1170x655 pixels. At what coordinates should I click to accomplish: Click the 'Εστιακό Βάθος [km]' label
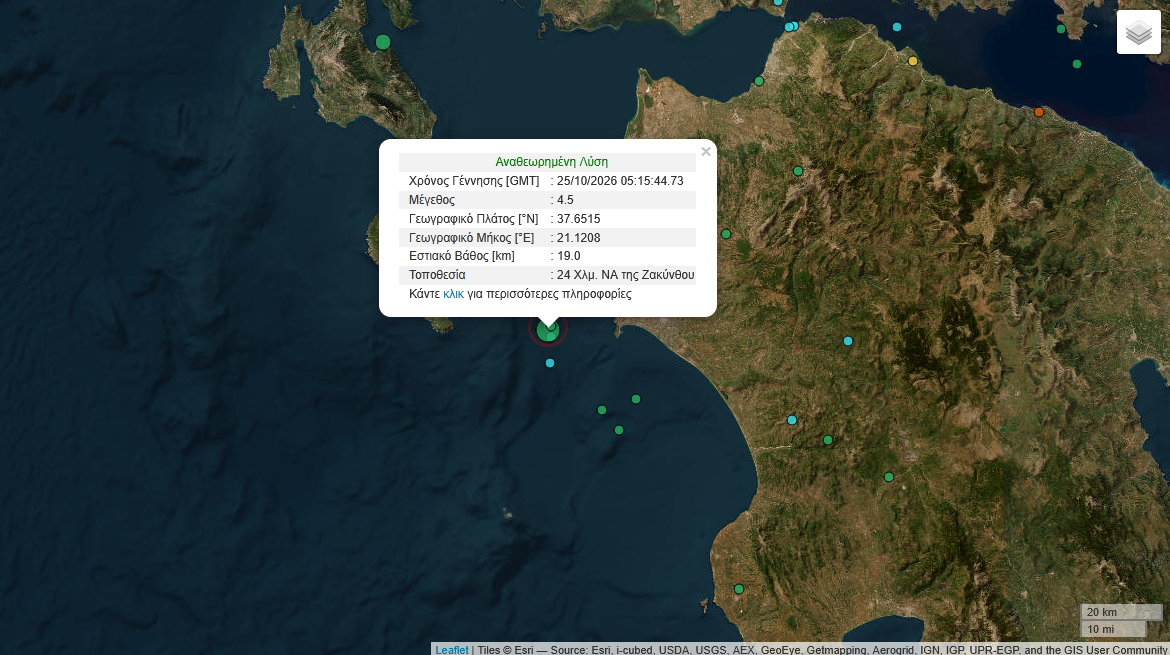(462, 256)
